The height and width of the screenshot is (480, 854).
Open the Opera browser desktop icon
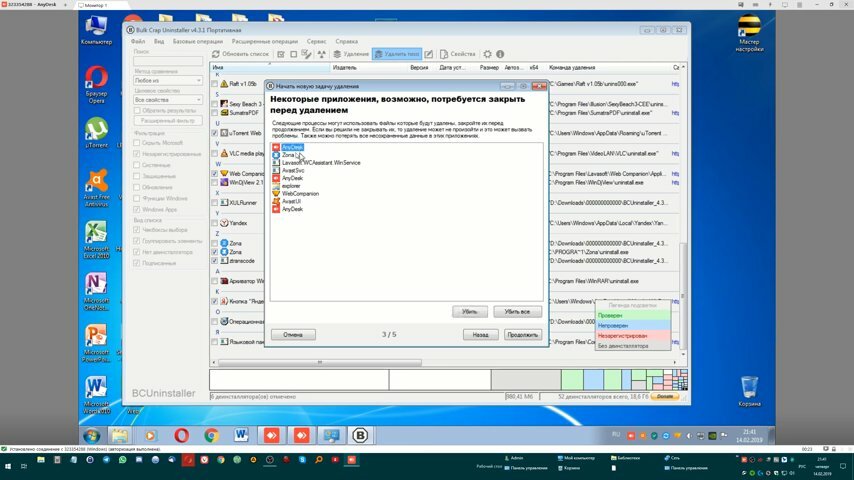click(96, 84)
